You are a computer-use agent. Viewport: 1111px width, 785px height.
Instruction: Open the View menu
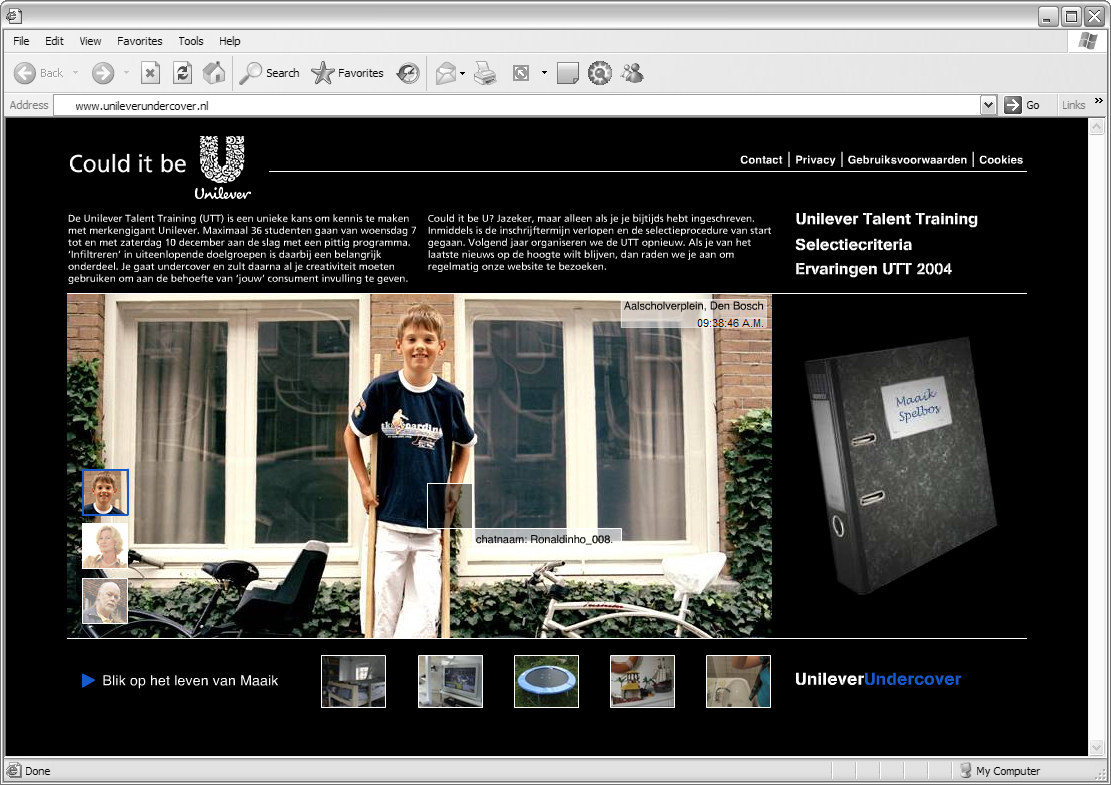tap(90, 41)
